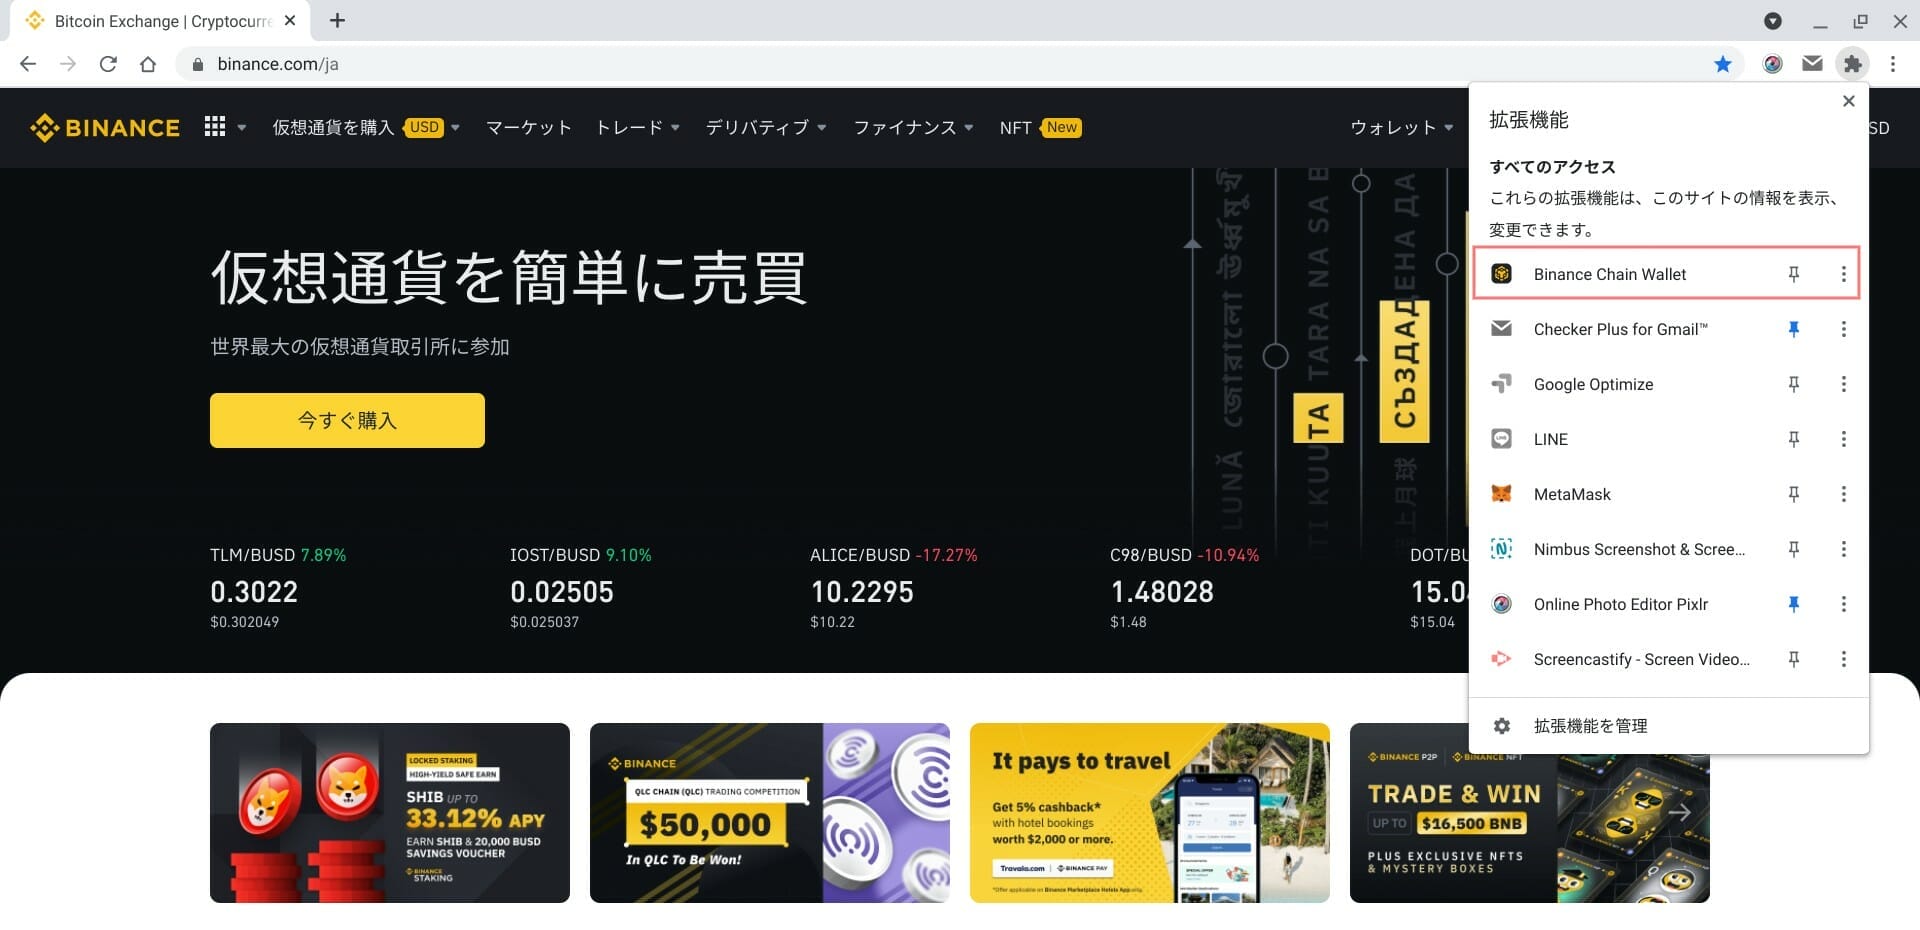Pin Nimbus Screenshot to toolbar
Screen dimensions: 1920x930
[x=1794, y=549]
